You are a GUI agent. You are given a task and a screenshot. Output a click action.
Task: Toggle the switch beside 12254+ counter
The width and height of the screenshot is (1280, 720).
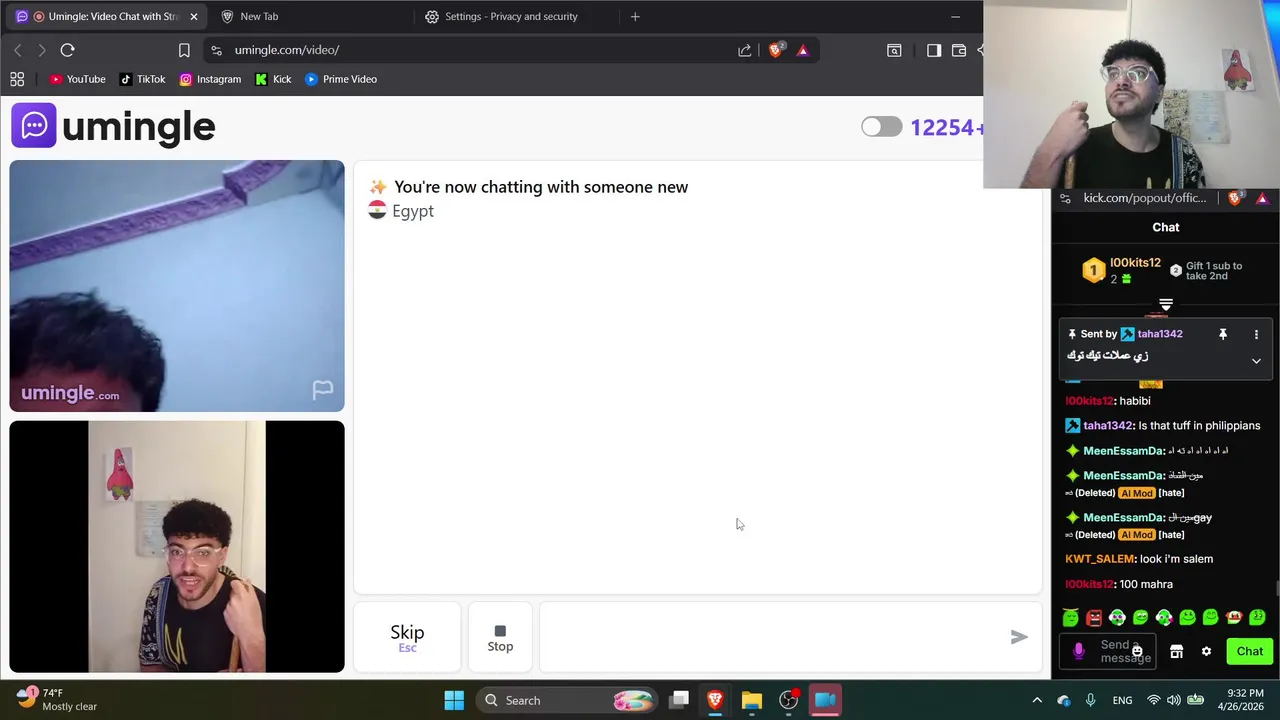881,127
